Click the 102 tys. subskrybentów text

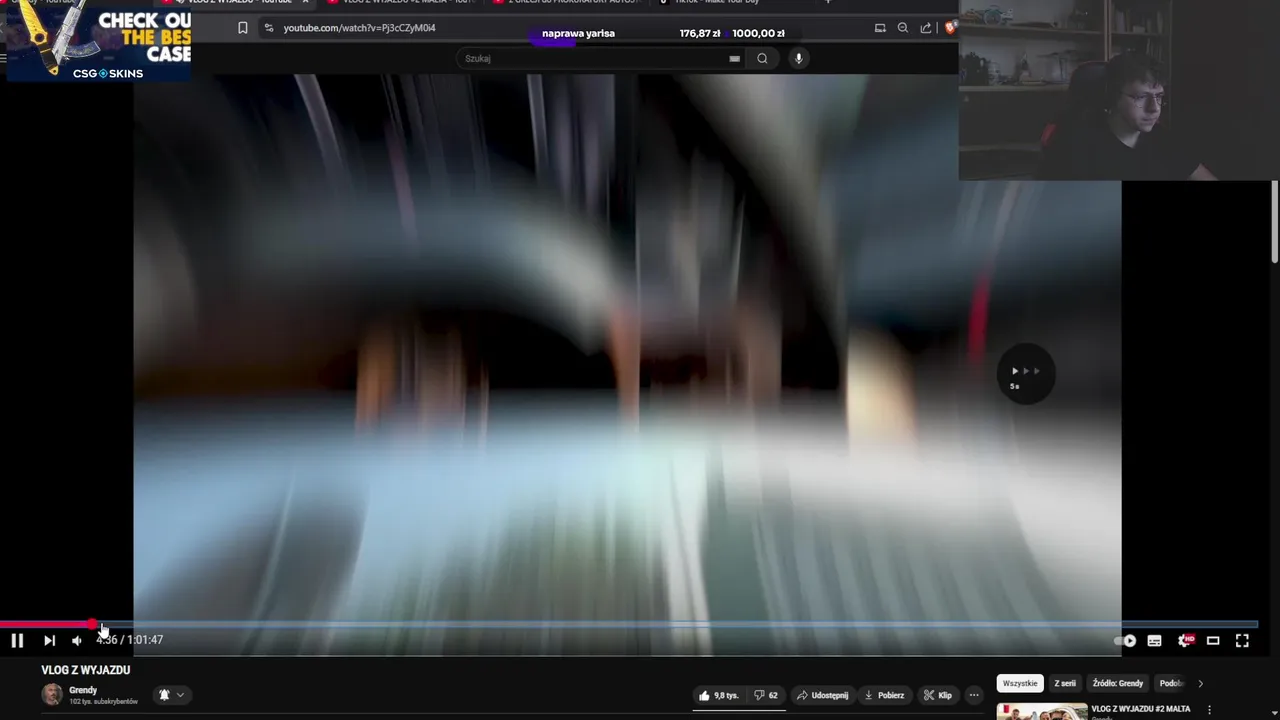click(103, 702)
